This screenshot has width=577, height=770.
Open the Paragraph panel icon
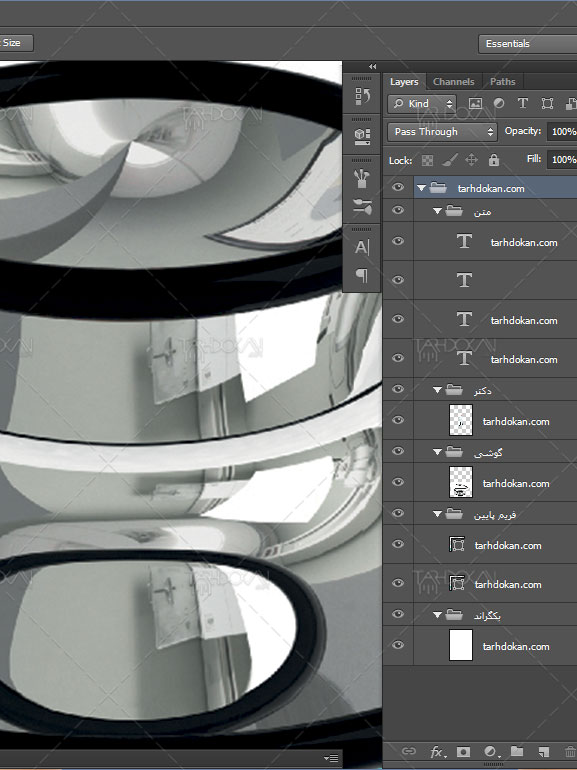(362, 275)
